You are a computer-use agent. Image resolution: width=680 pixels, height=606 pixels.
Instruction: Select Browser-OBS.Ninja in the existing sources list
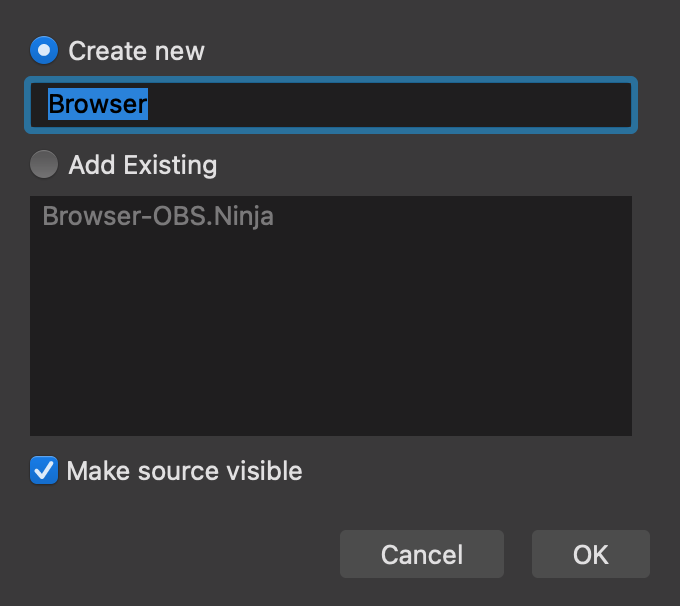158,216
